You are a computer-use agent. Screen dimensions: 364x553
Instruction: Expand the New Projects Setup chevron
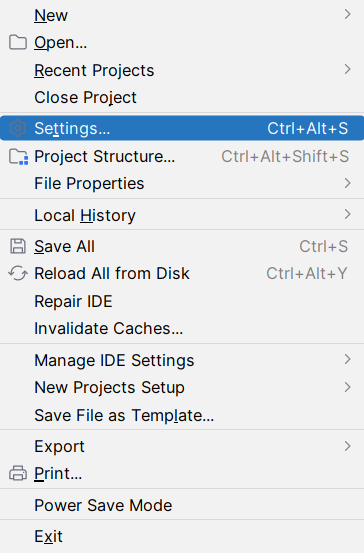347,387
